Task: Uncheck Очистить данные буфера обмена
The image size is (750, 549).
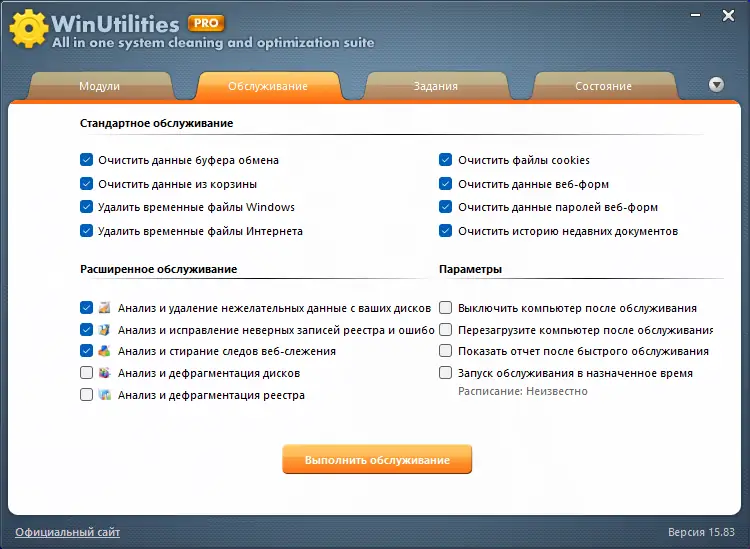Action: (x=86, y=160)
